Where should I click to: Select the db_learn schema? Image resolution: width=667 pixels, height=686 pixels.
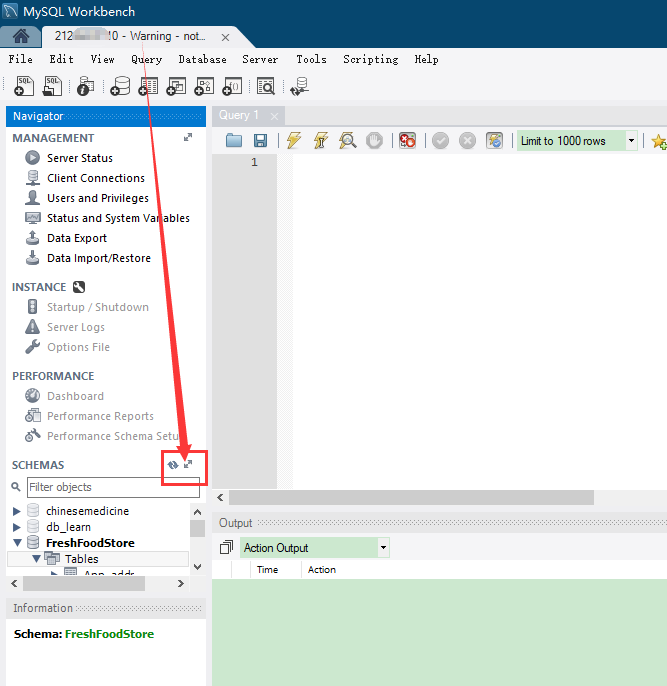tap(68, 527)
